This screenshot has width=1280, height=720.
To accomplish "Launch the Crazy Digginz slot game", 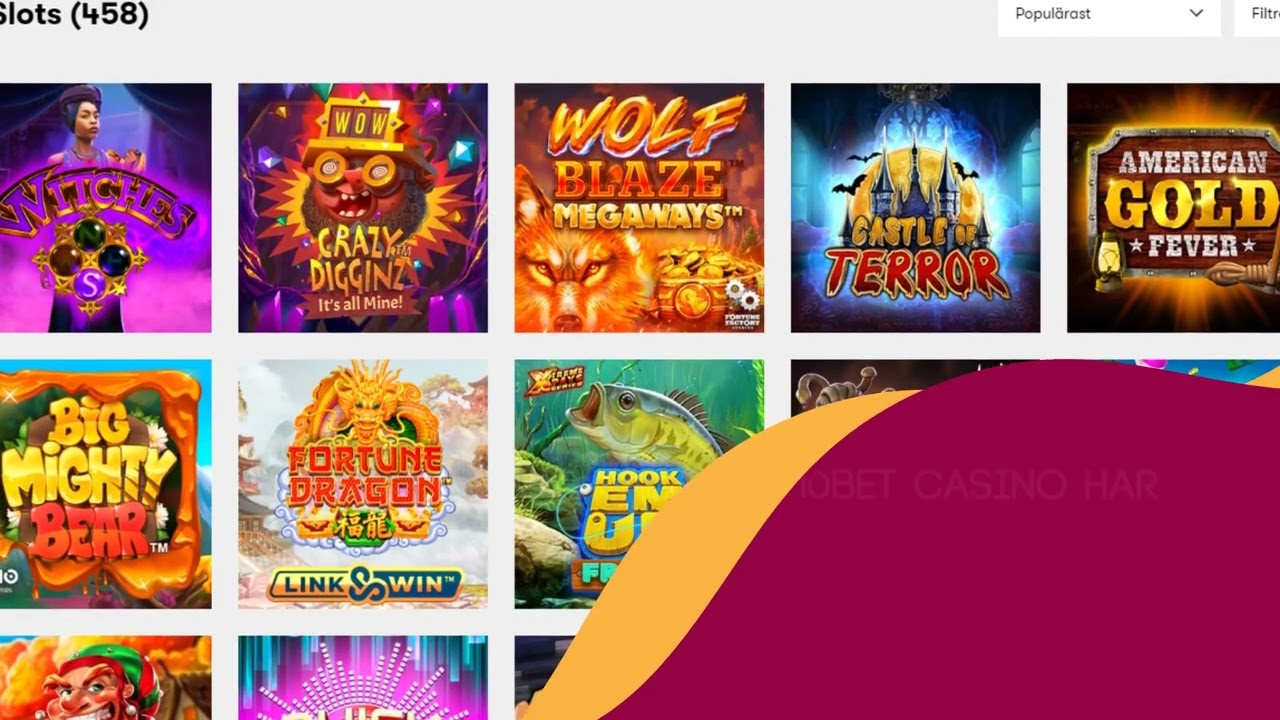I will click(363, 208).
